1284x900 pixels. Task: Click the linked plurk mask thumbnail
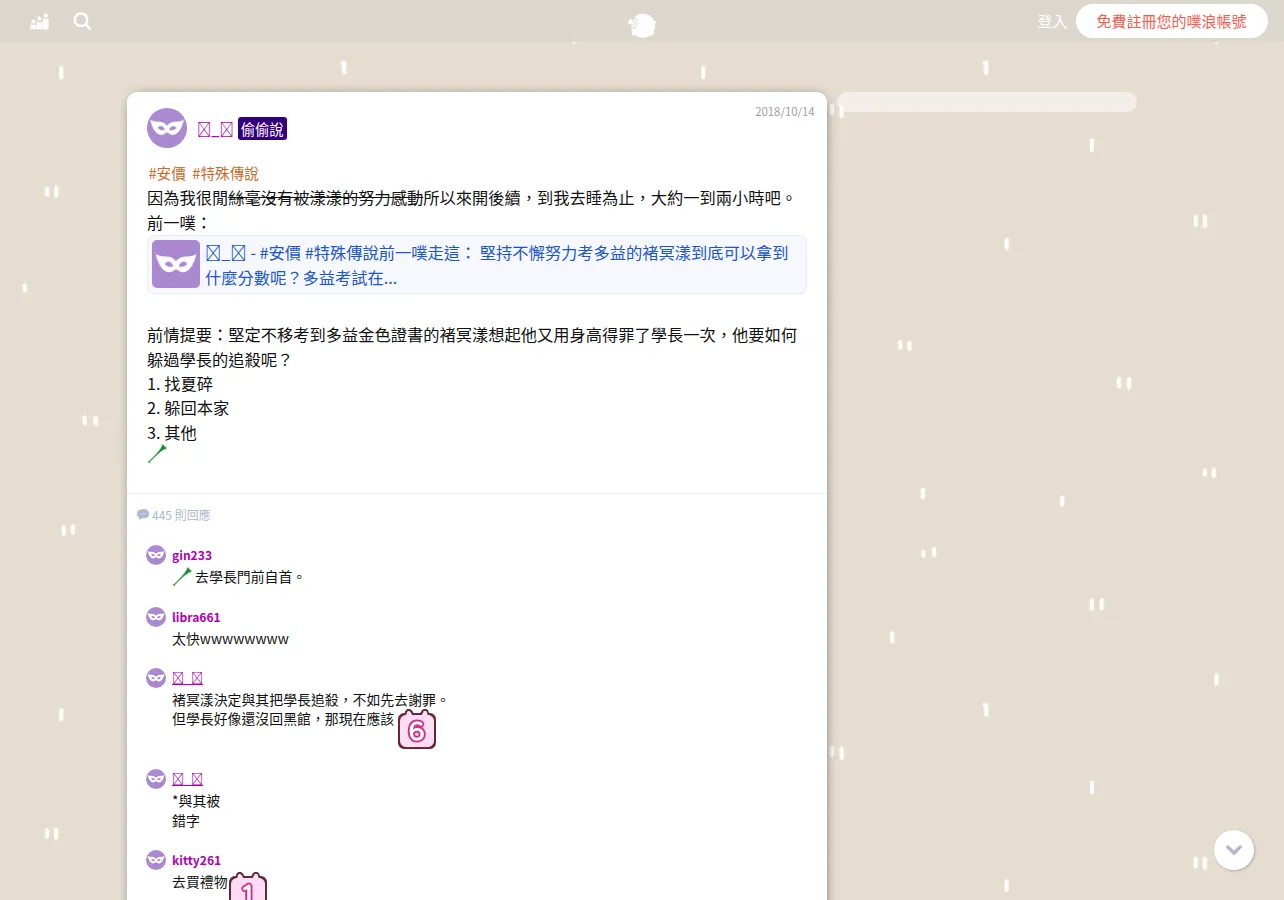[176, 264]
